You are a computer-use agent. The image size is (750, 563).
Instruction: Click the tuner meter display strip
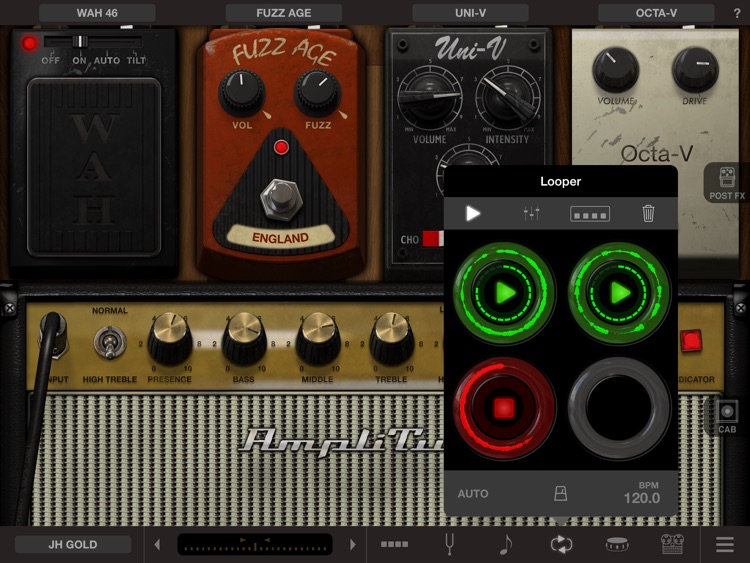tap(255, 544)
